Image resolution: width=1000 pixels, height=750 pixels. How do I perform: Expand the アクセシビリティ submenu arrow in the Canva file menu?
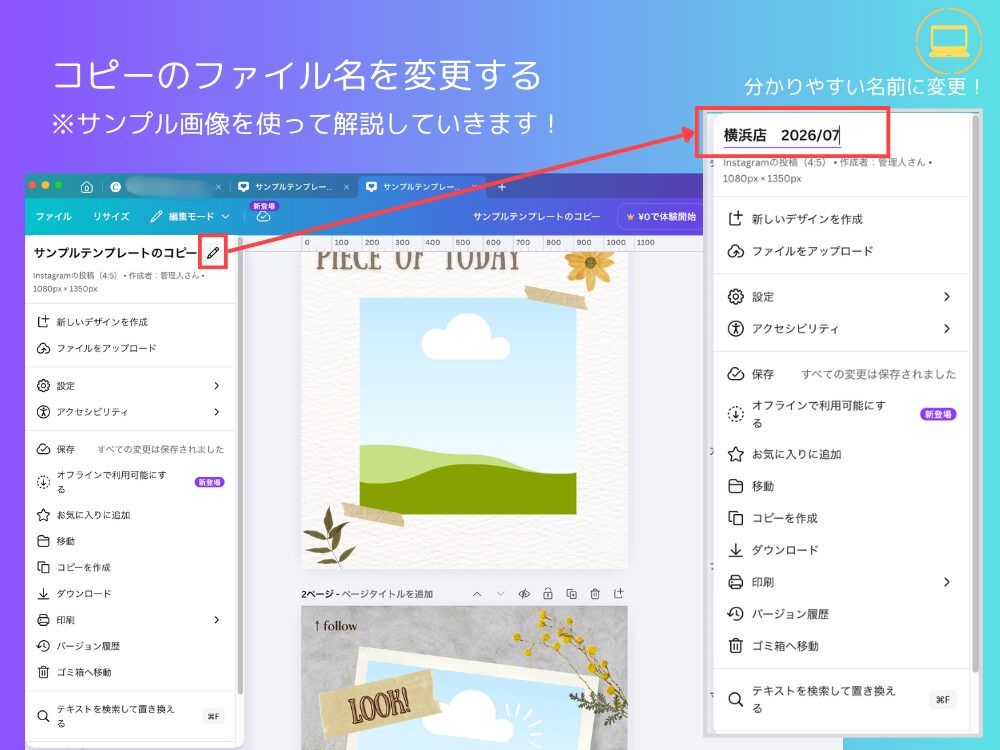click(217, 412)
